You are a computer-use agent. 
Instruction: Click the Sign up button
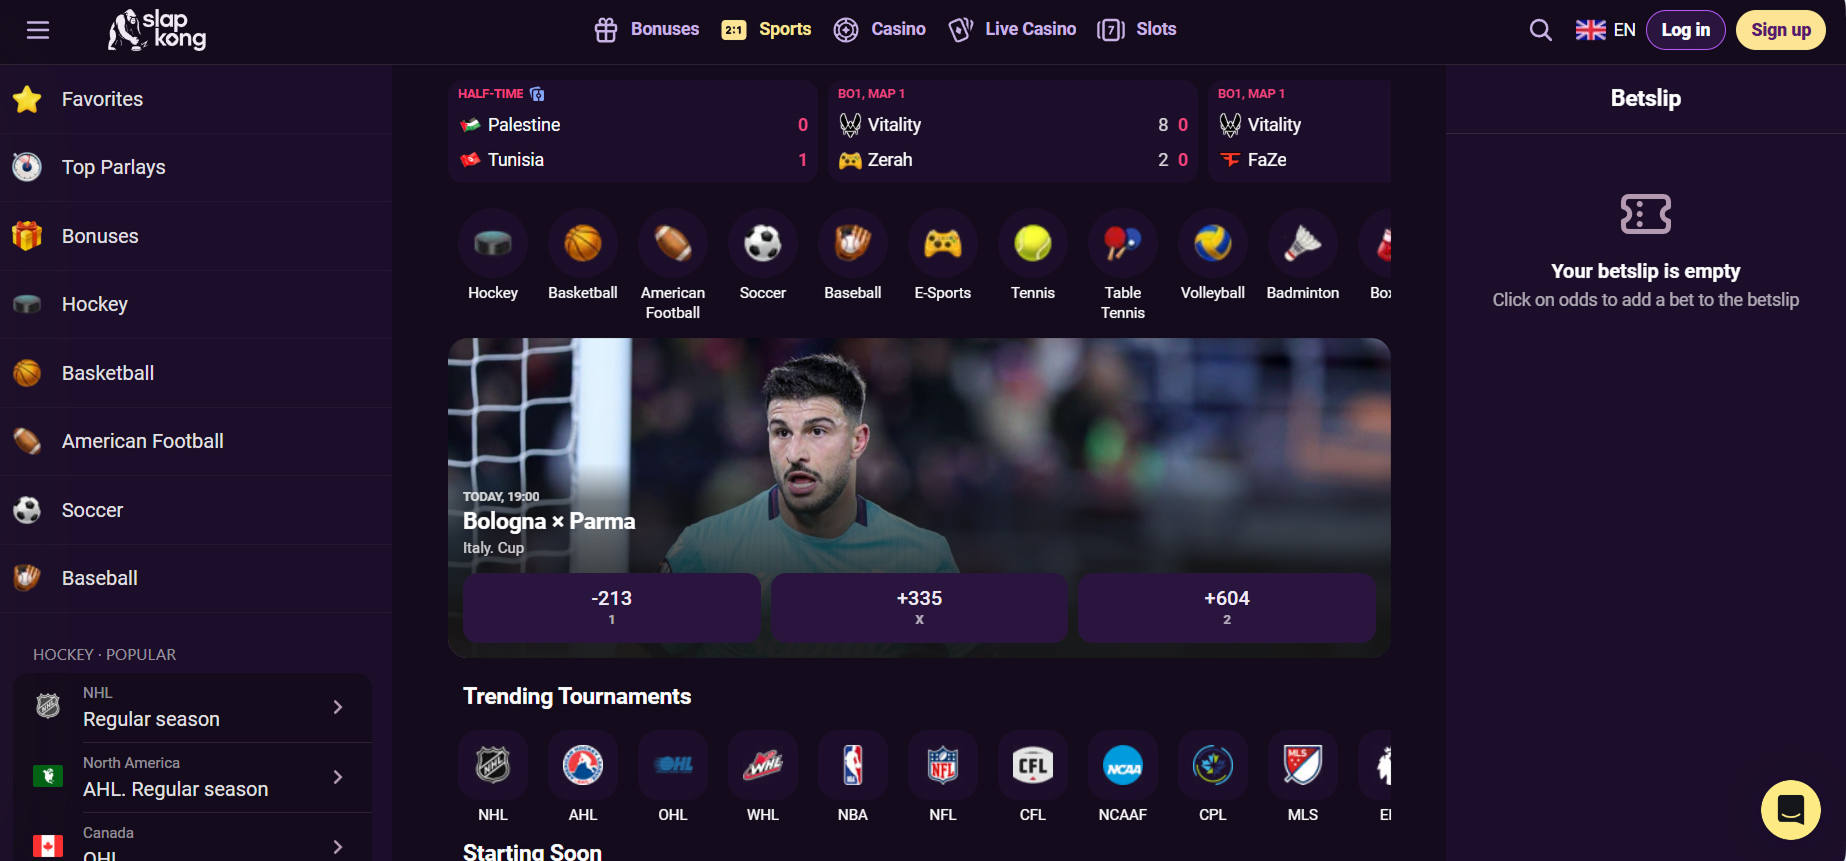[1781, 30]
